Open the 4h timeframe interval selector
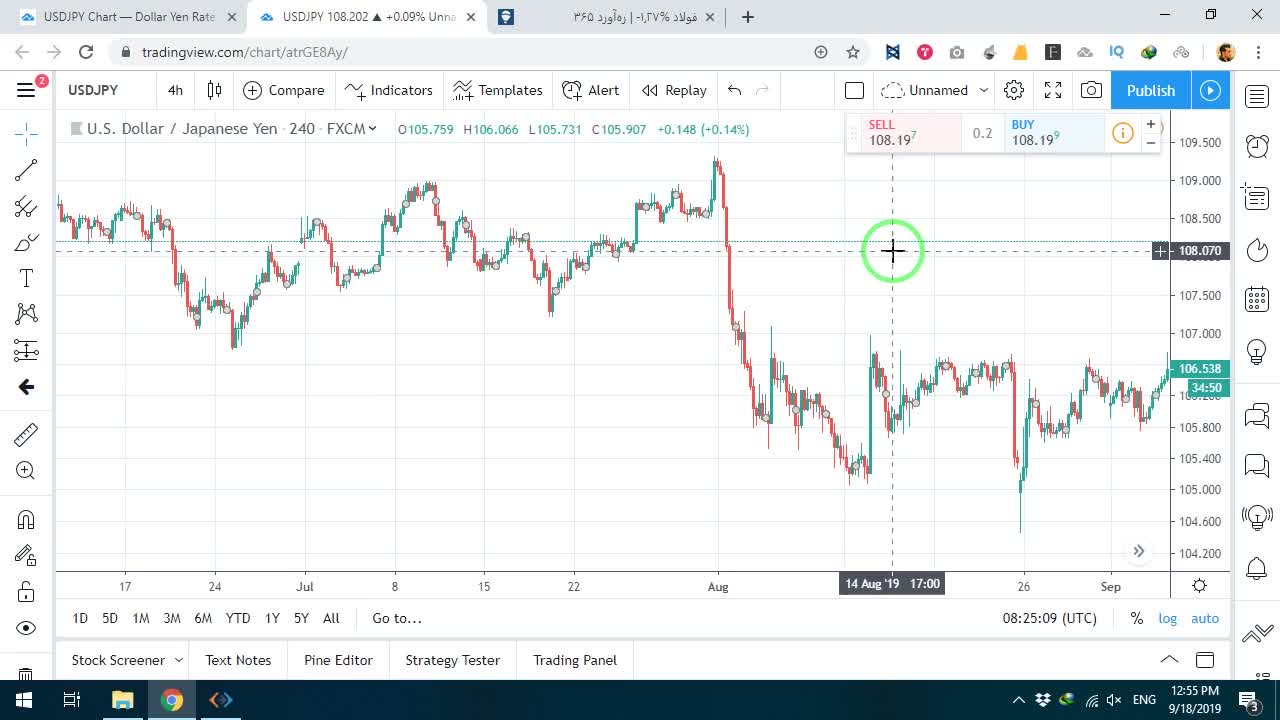Screen dimensions: 1280x720 (x=175, y=90)
